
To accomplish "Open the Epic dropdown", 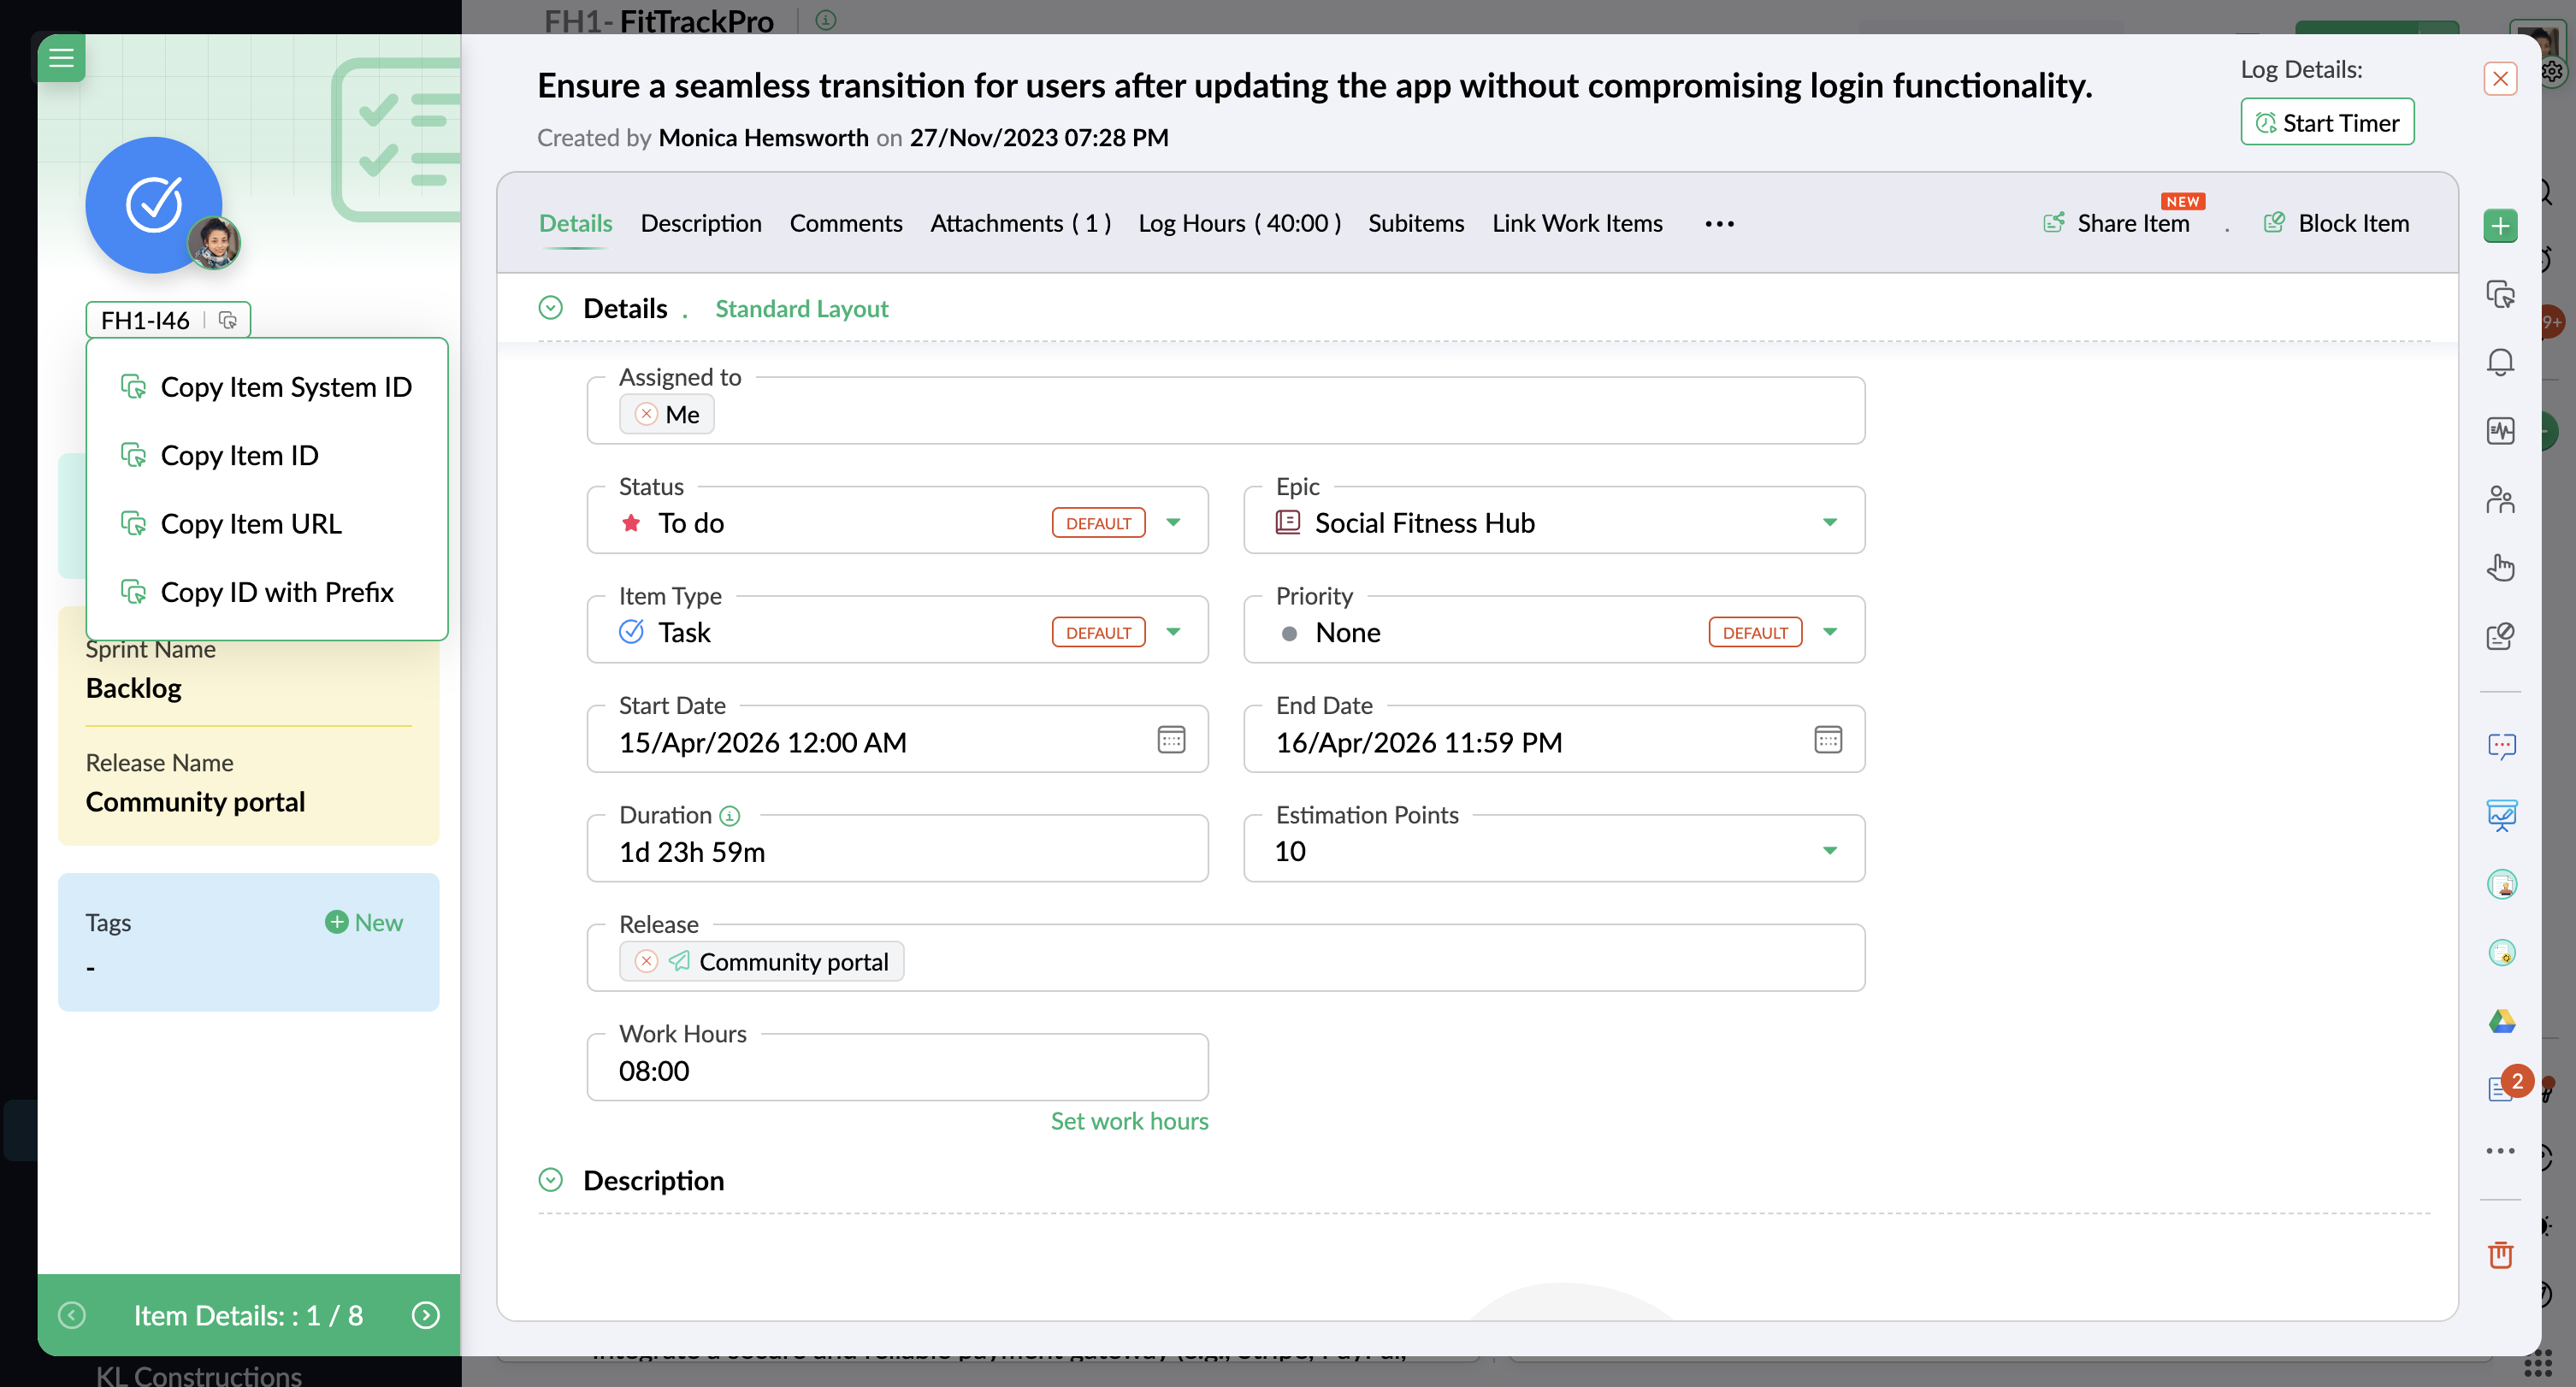I will 1829,523.
